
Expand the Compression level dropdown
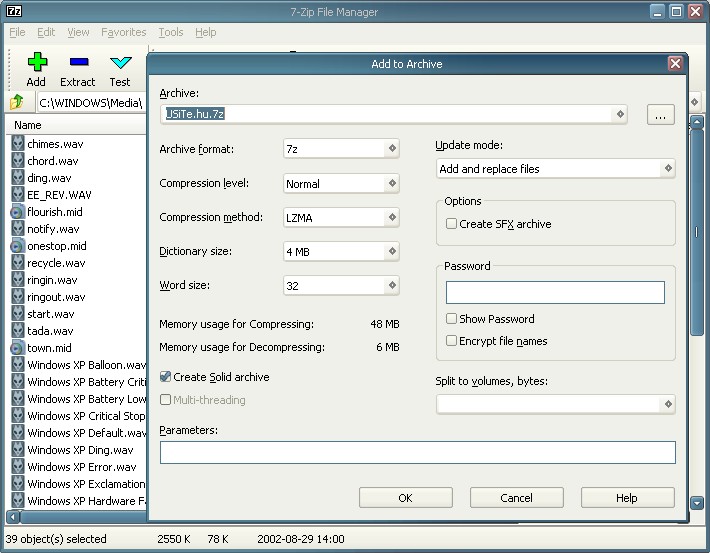pos(341,184)
